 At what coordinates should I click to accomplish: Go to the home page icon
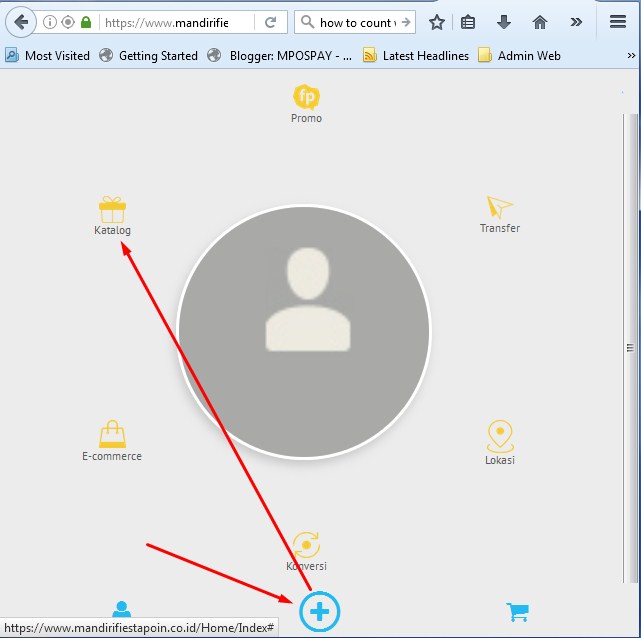pyautogui.click(x=540, y=22)
